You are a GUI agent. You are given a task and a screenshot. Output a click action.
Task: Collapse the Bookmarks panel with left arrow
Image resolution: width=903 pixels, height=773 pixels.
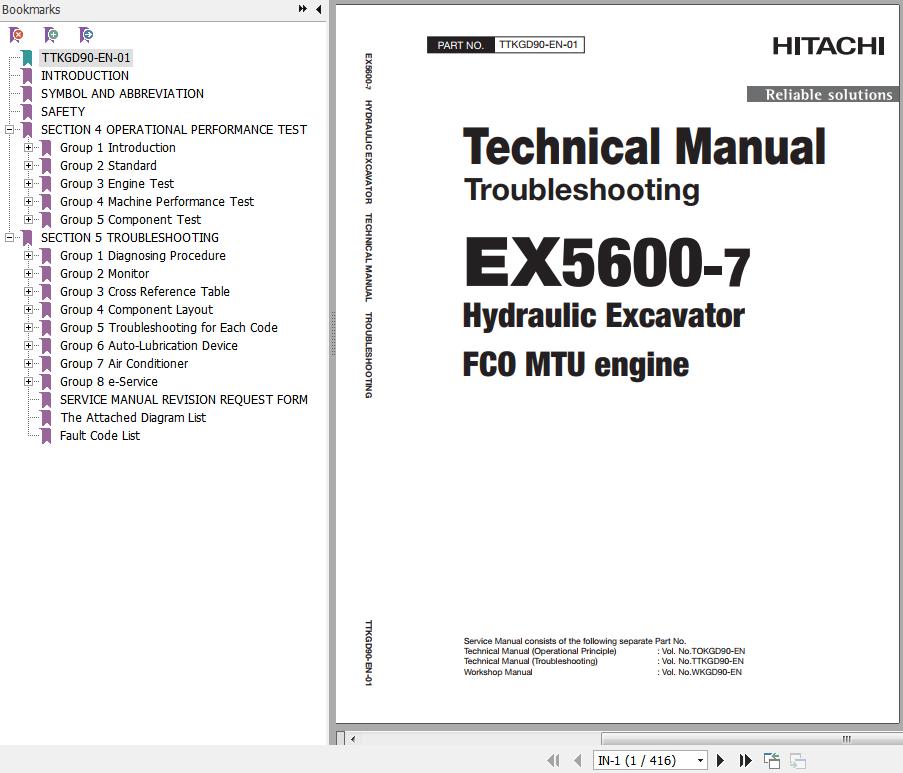tap(319, 9)
